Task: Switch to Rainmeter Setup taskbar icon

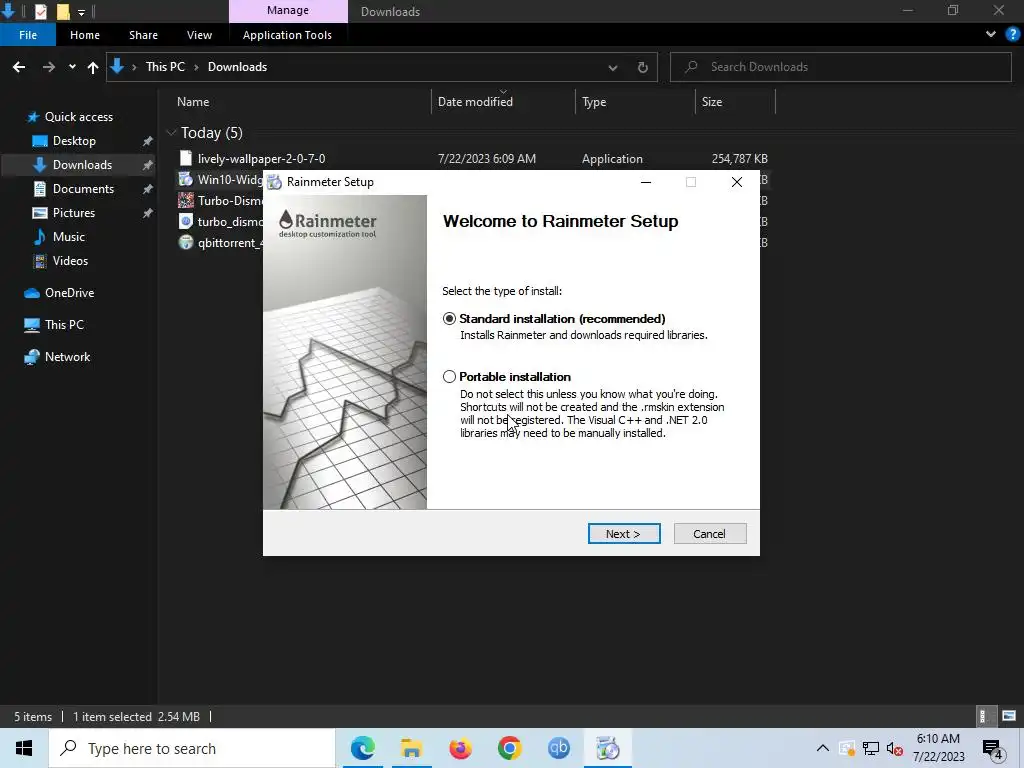Action: point(607,748)
